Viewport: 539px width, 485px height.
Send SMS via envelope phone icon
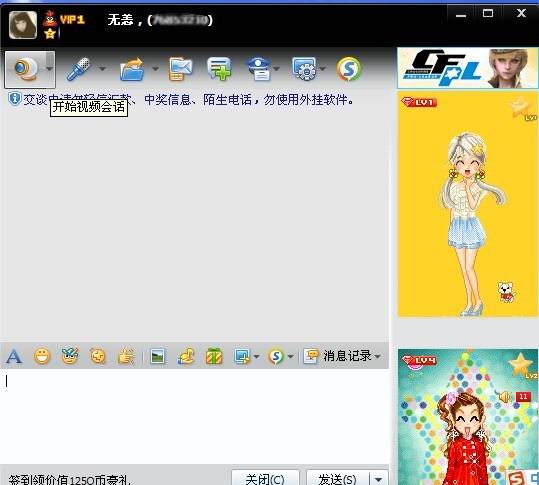pyautogui.click(x=180, y=69)
